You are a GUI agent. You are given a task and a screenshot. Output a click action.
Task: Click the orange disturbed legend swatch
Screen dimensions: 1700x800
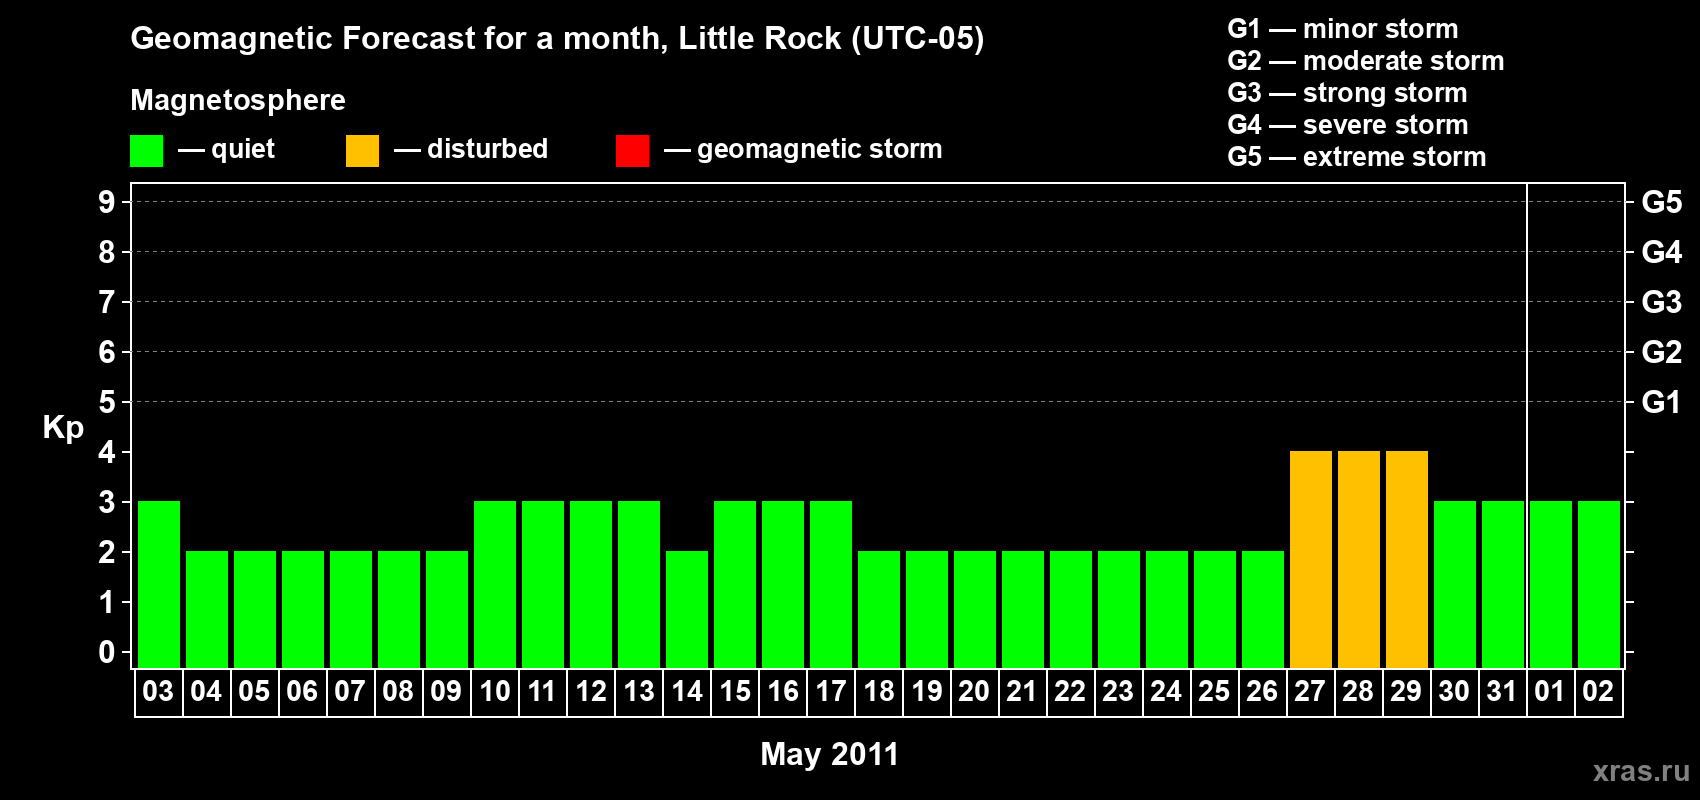(362, 151)
